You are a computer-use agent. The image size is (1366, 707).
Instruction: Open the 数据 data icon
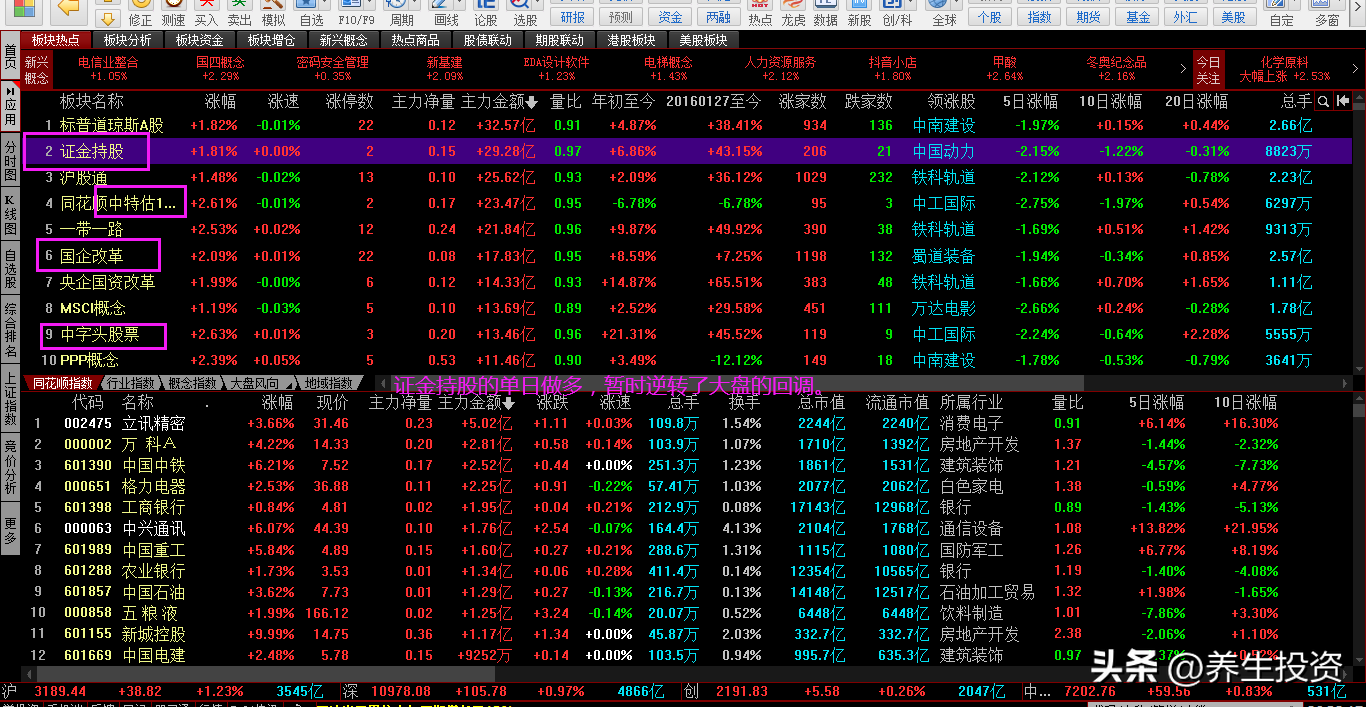click(x=826, y=13)
